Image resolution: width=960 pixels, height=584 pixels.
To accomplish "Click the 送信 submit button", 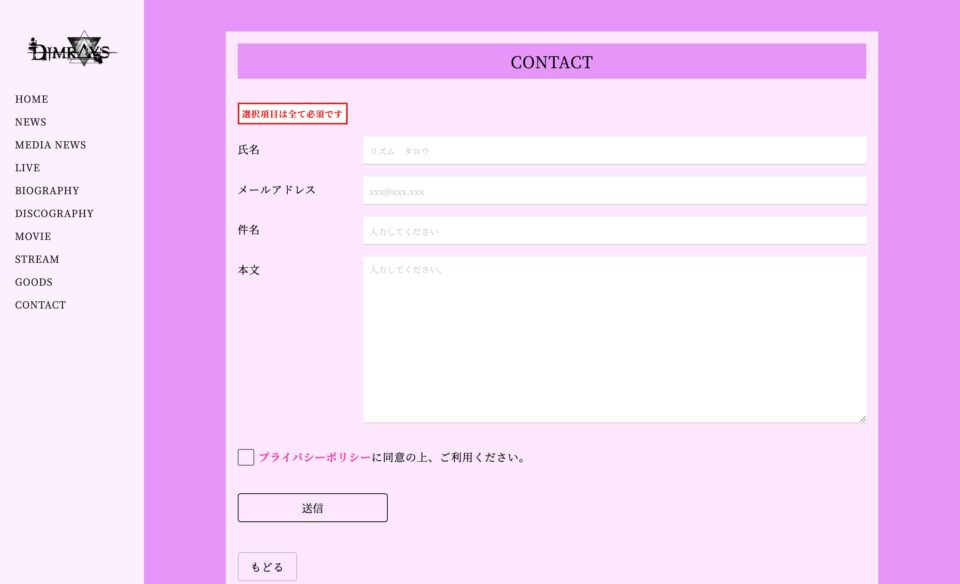I will (x=311, y=507).
